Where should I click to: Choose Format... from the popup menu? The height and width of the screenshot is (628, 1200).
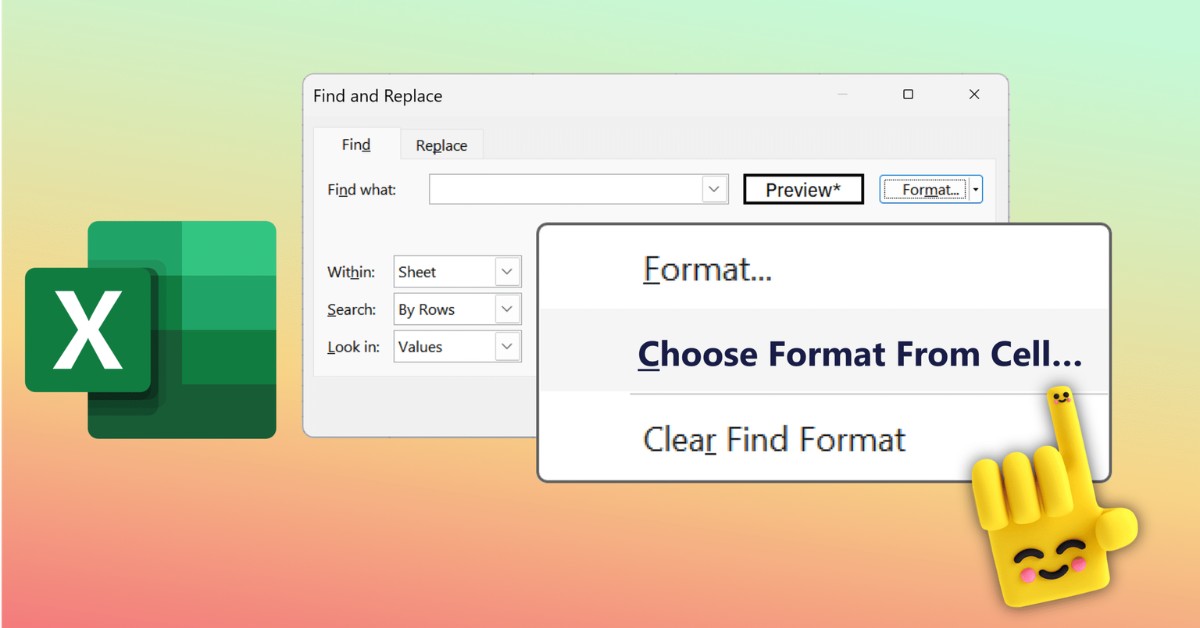tap(708, 269)
